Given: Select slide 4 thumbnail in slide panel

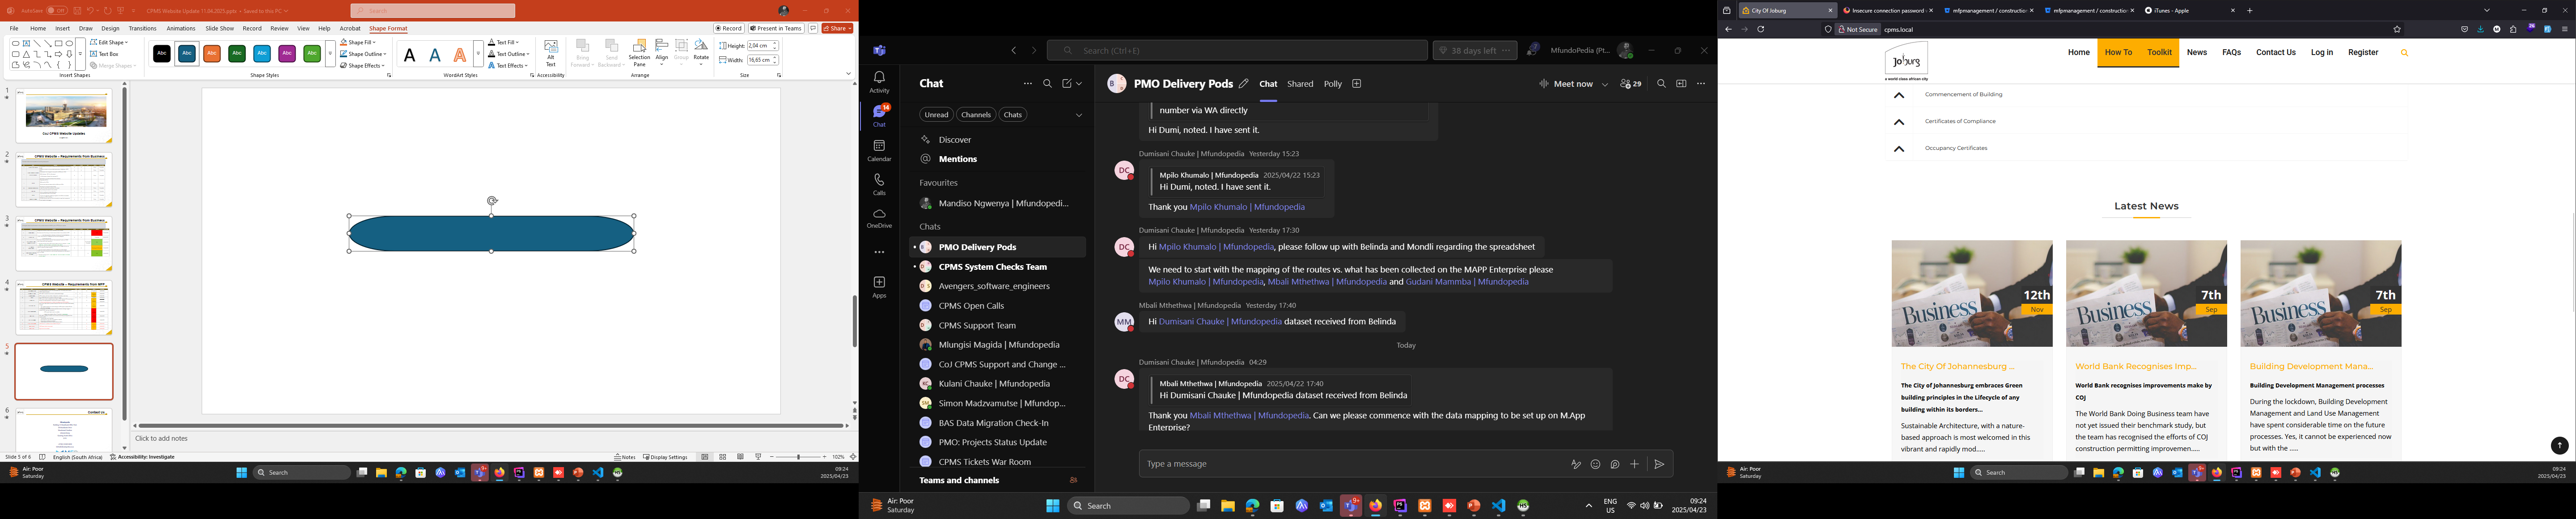Looking at the screenshot, I should [64, 308].
